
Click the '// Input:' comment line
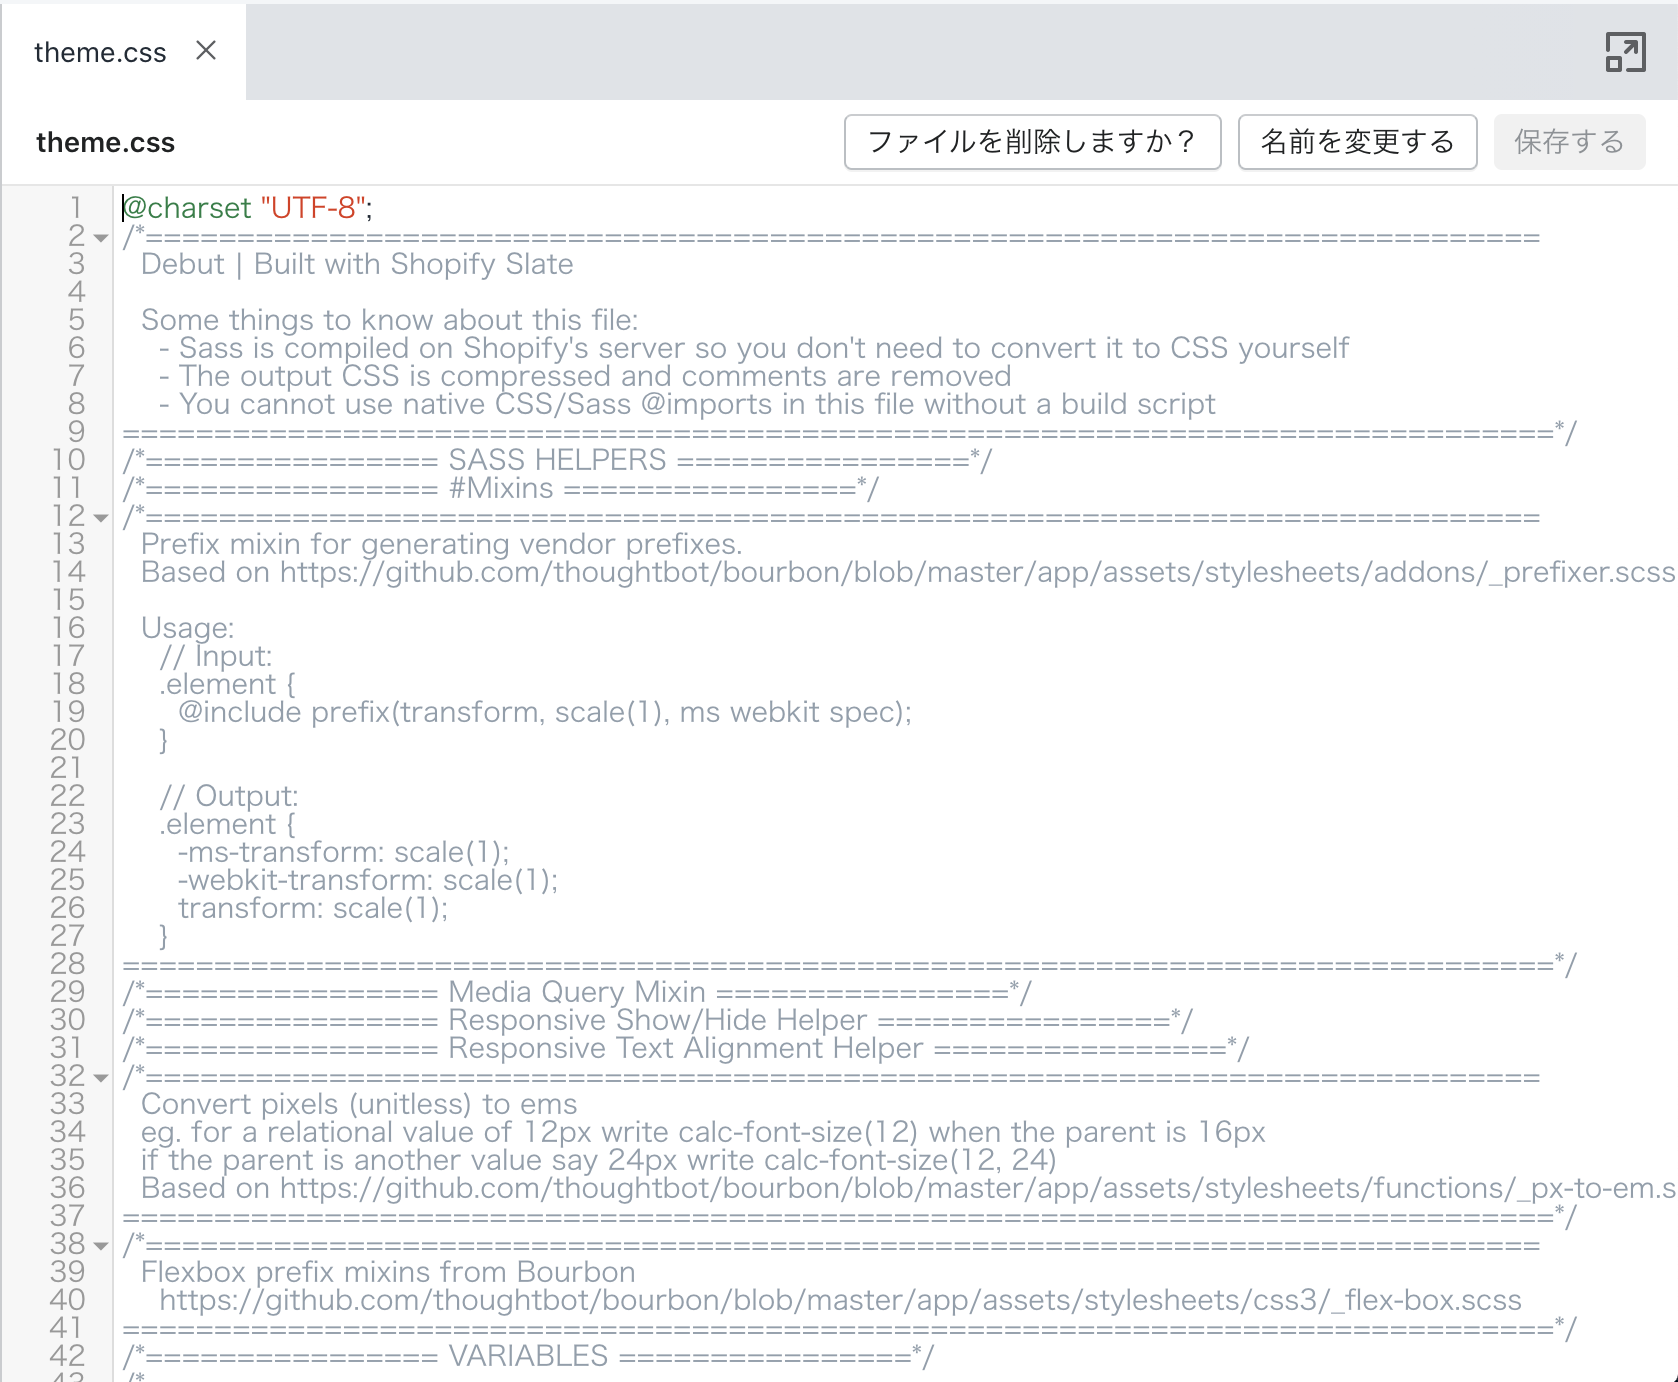pyautogui.click(x=216, y=656)
